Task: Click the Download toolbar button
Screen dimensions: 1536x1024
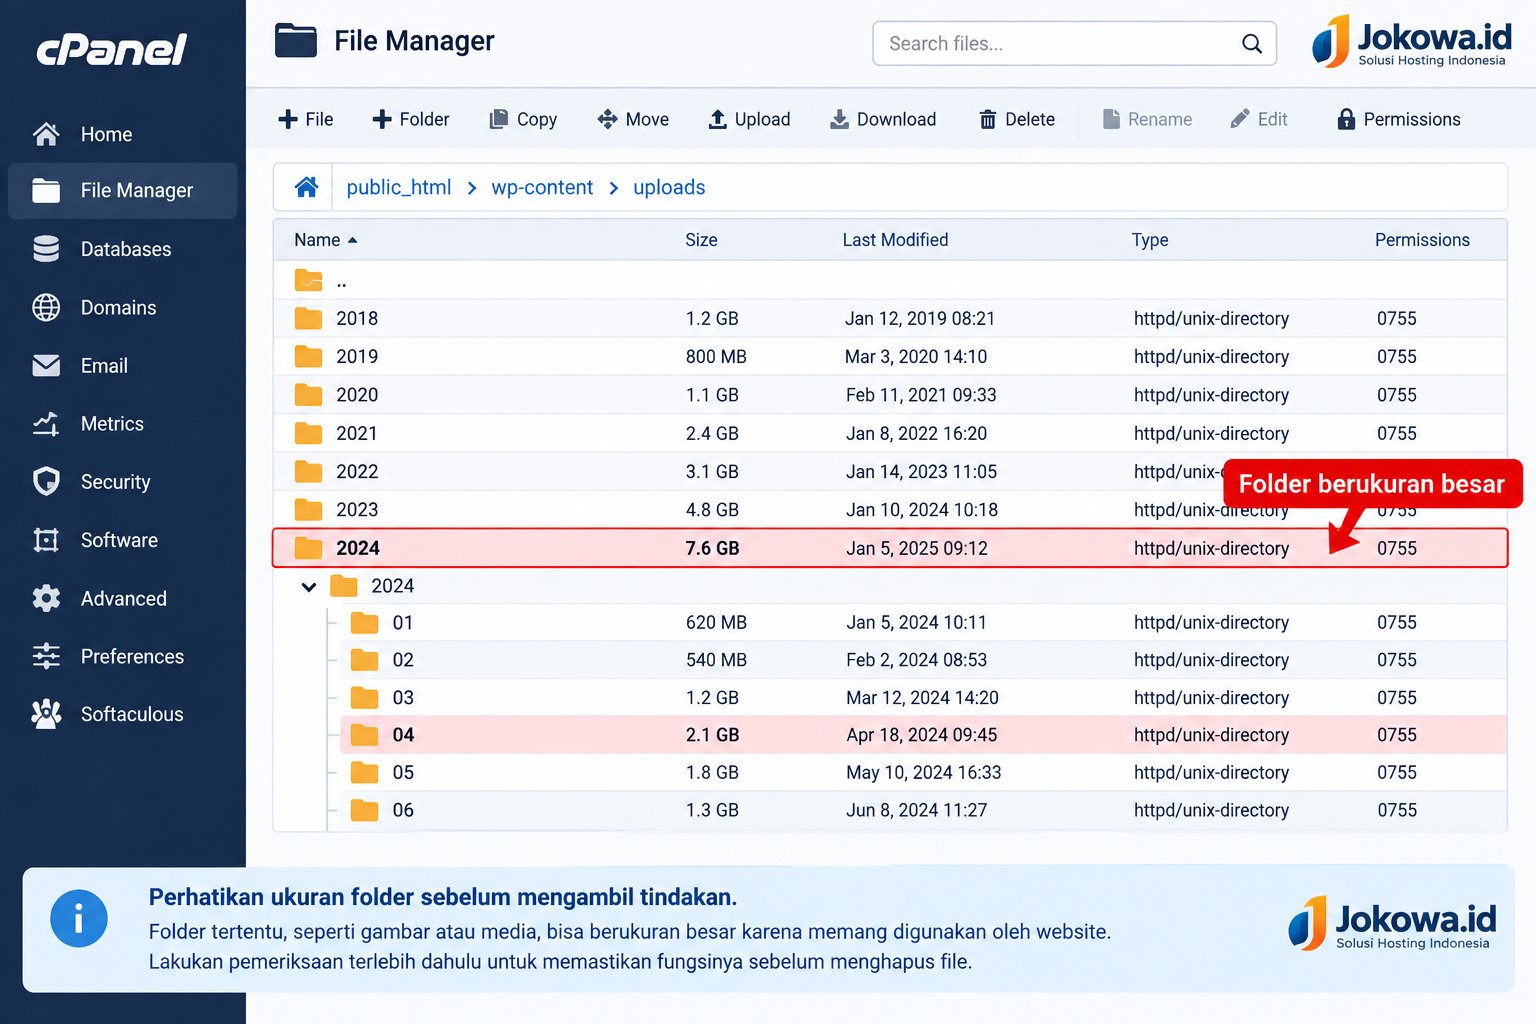Action: [883, 119]
